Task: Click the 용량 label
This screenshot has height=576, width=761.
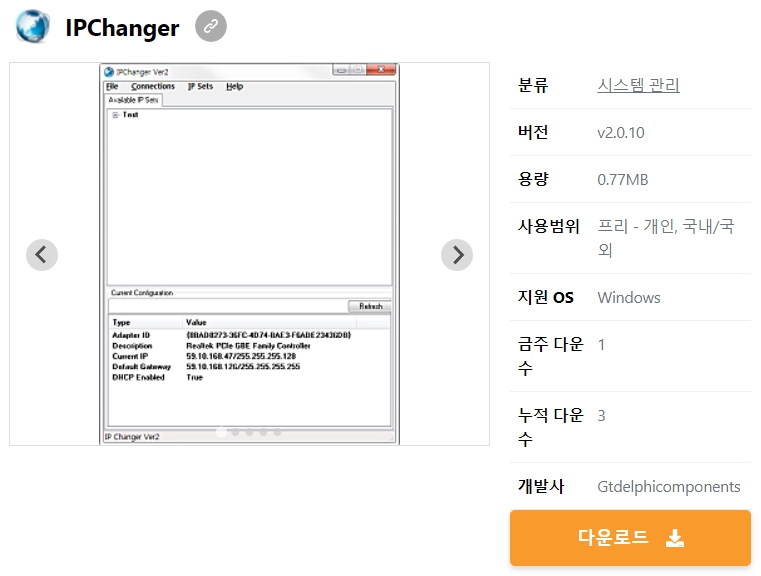Action: point(533,180)
